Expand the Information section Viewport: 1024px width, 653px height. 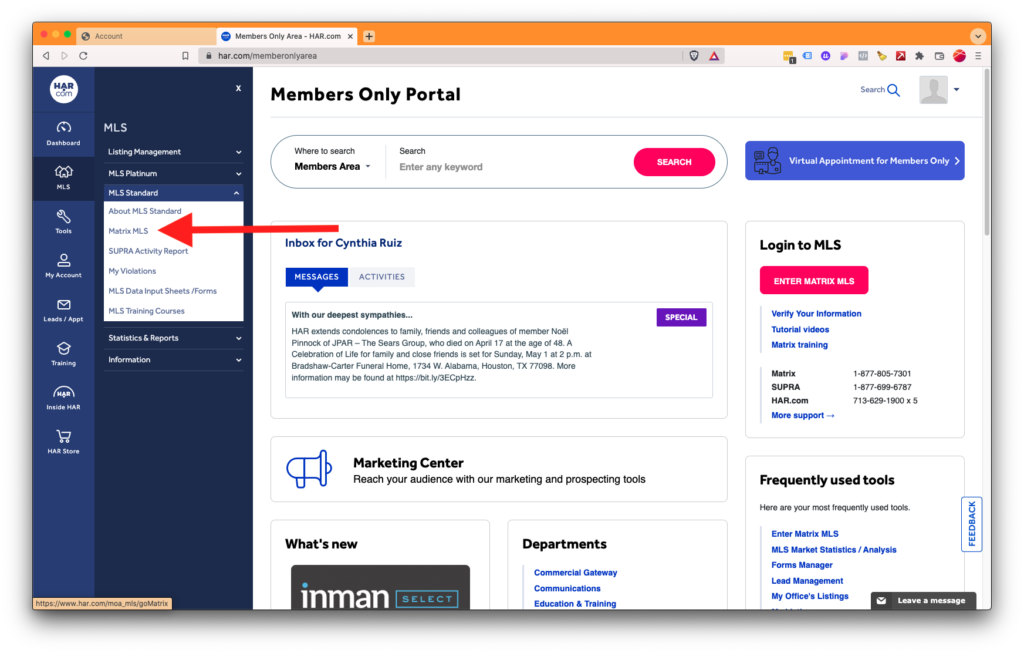pos(173,359)
